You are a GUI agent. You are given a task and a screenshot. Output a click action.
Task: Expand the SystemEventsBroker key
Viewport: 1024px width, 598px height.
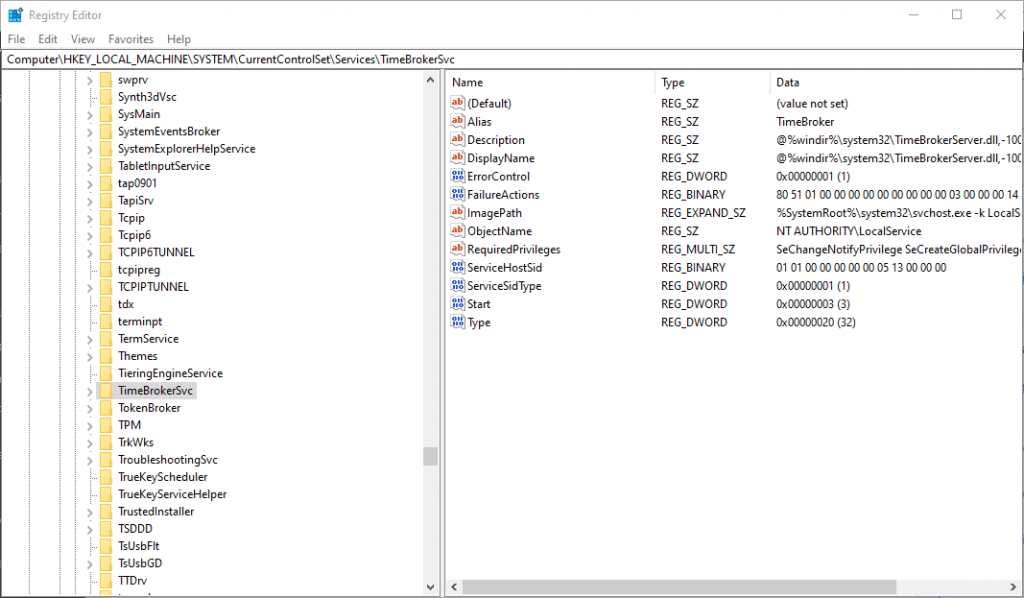point(89,132)
